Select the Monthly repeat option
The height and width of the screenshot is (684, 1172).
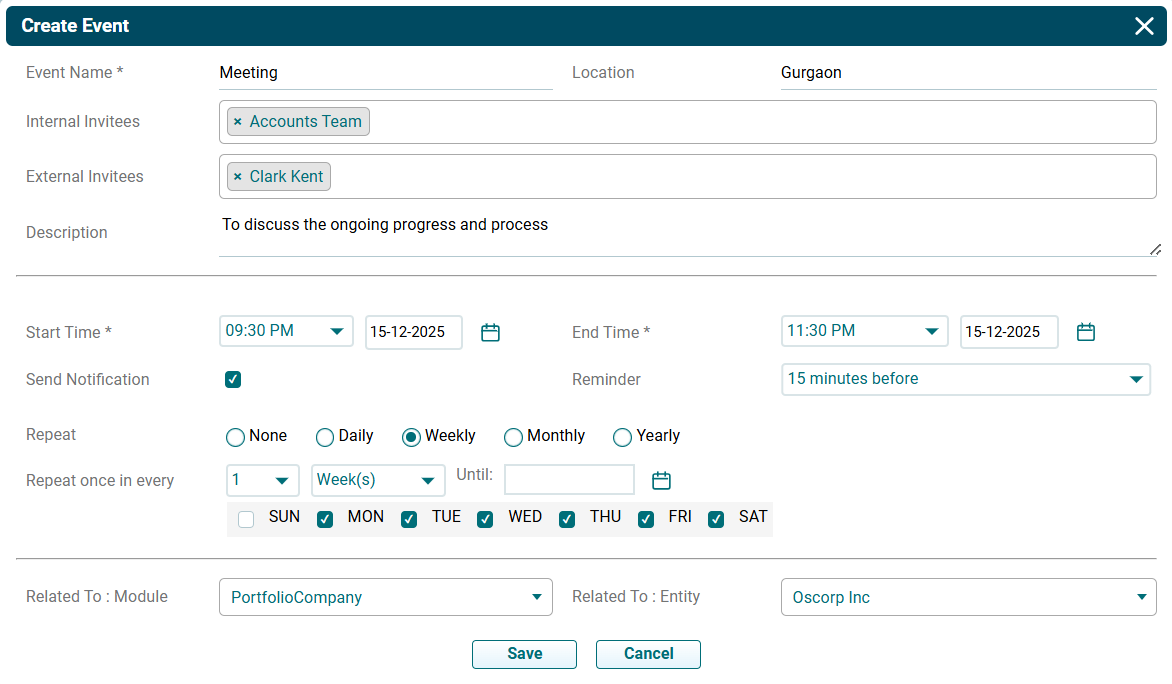pyautogui.click(x=514, y=437)
